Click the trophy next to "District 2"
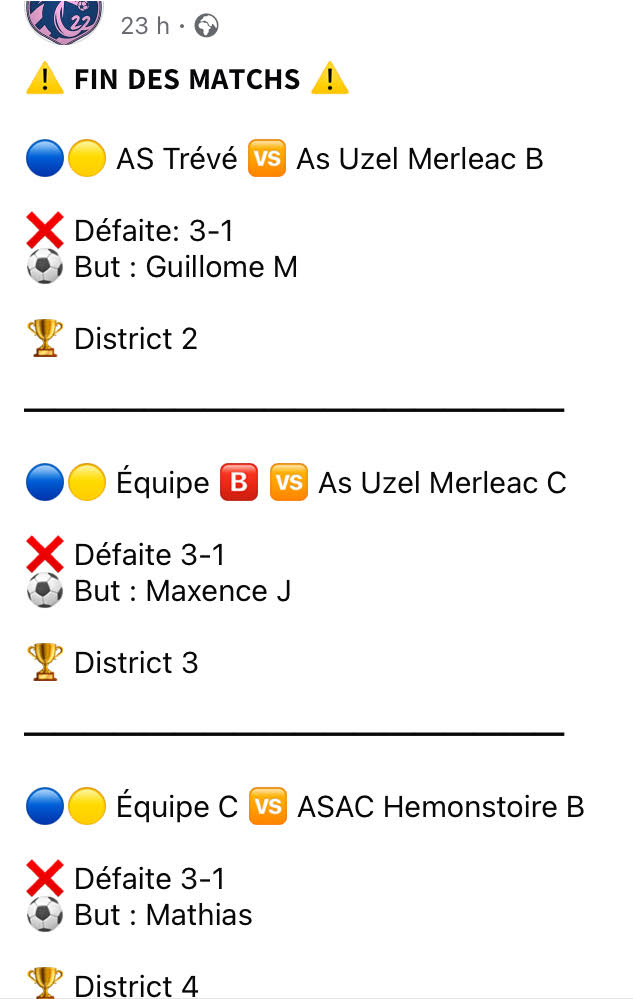This screenshot has height=999, width=633. (x=45, y=339)
